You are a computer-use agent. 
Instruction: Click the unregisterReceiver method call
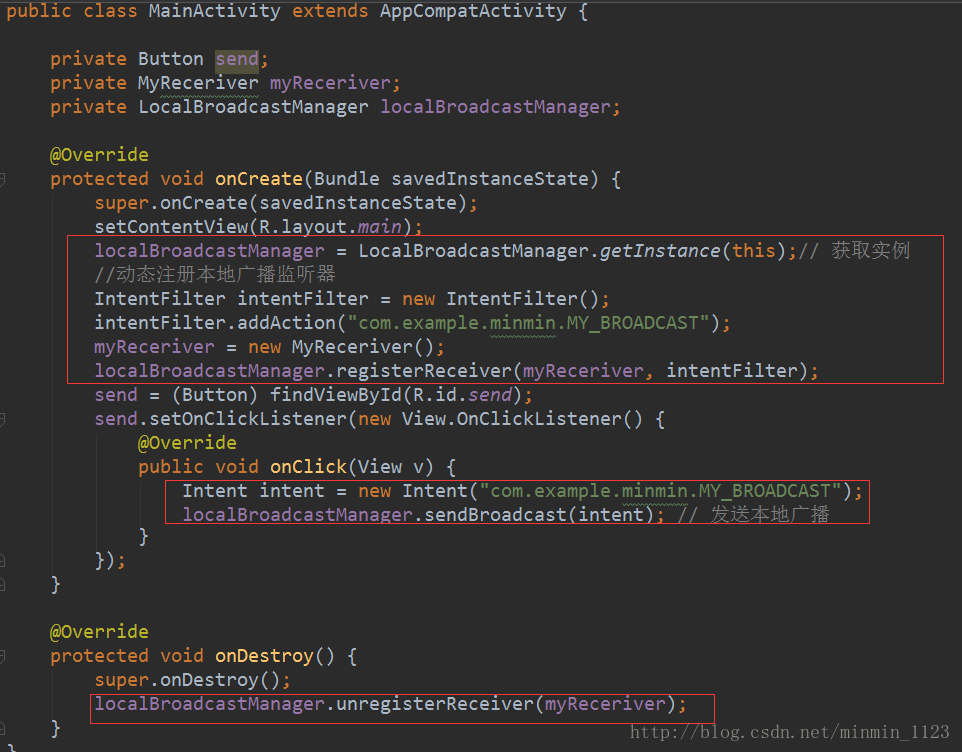(x=435, y=704)
